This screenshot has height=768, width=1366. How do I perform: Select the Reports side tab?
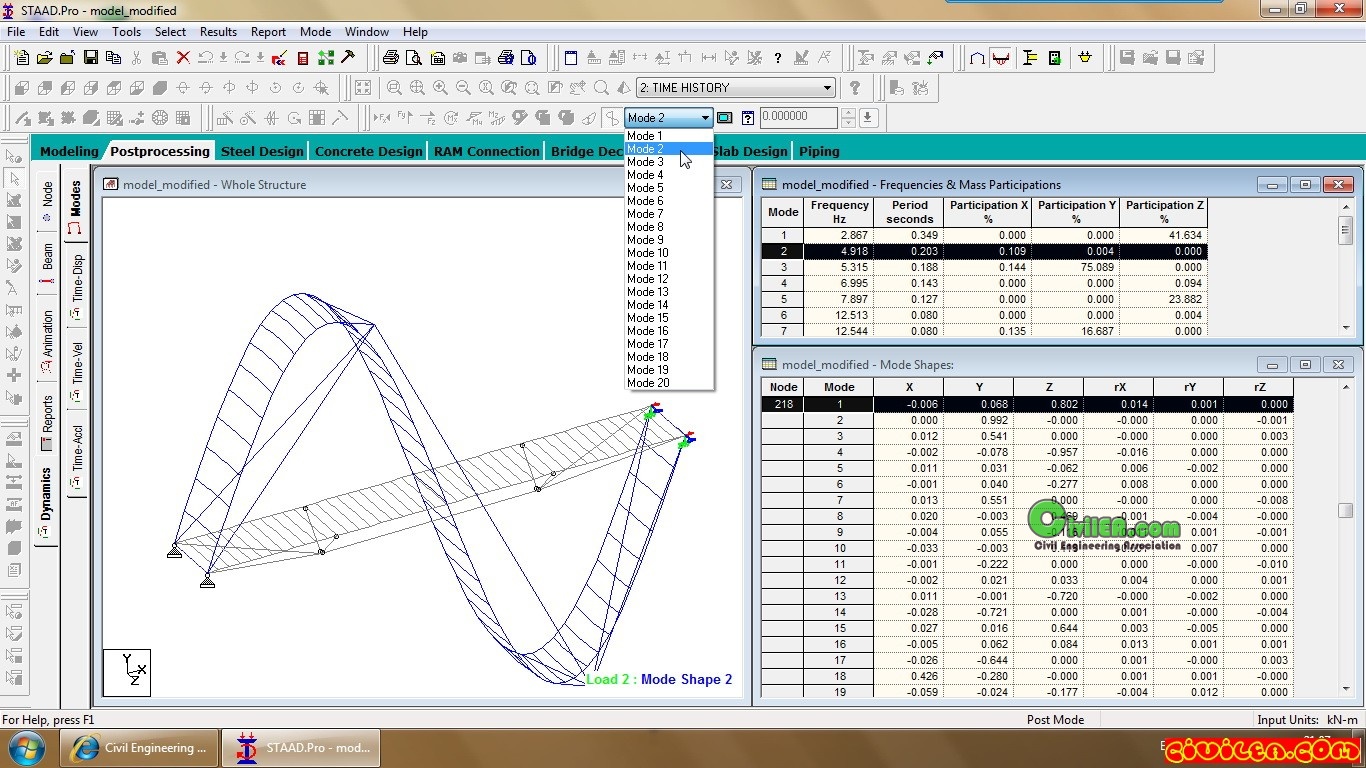pyautogui.click(x=47, y=422)
